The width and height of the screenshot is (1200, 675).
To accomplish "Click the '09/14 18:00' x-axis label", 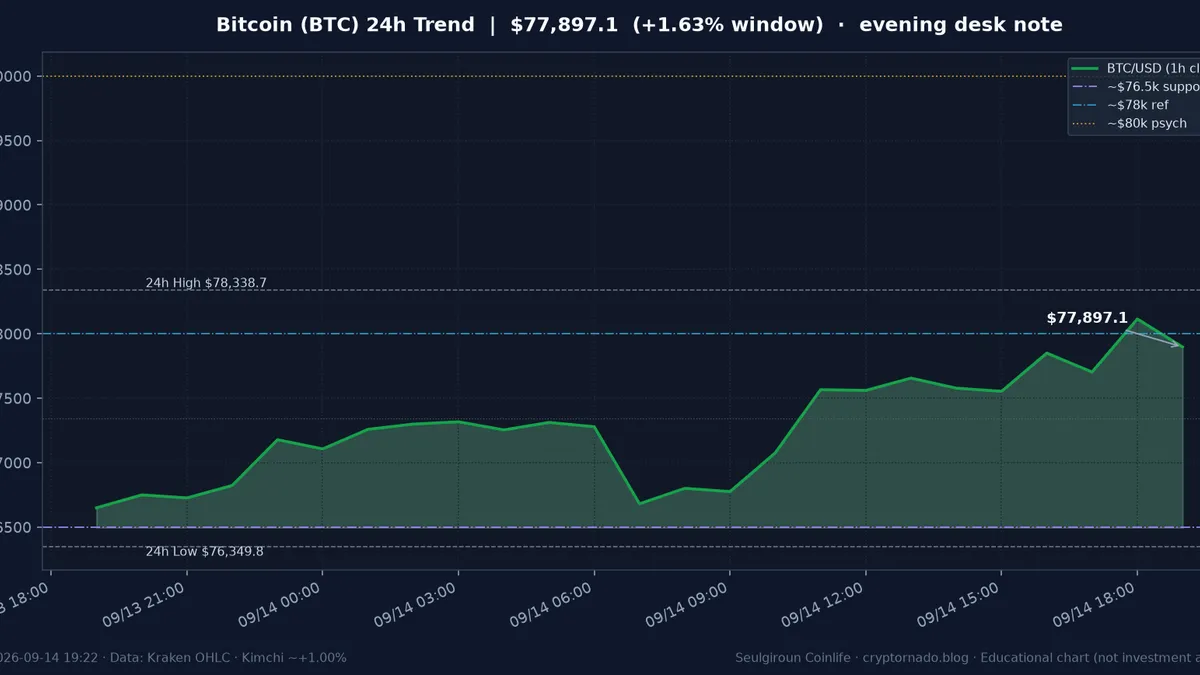I will click(x=1094, y=606).
